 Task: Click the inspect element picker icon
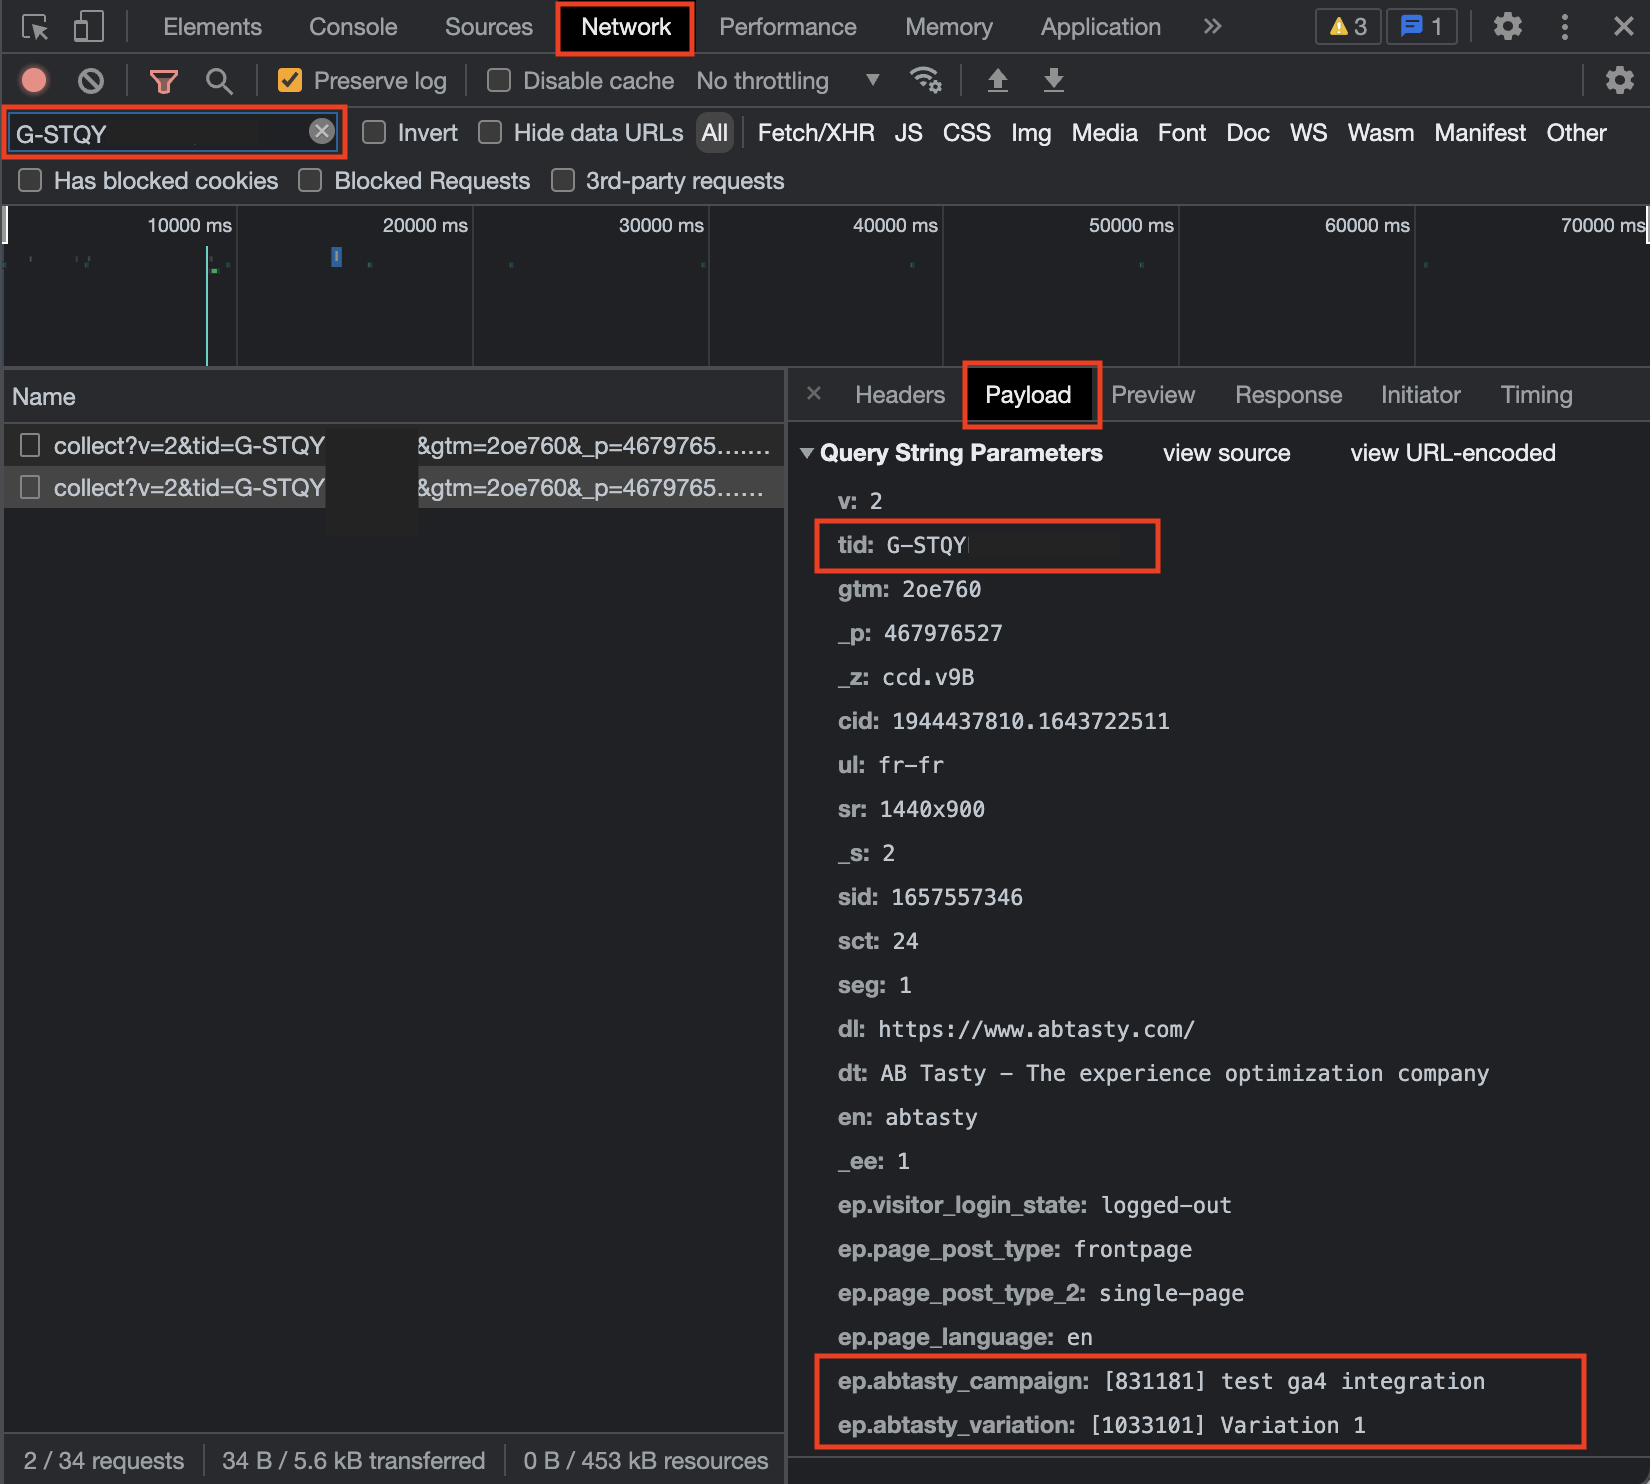point(35,27)
